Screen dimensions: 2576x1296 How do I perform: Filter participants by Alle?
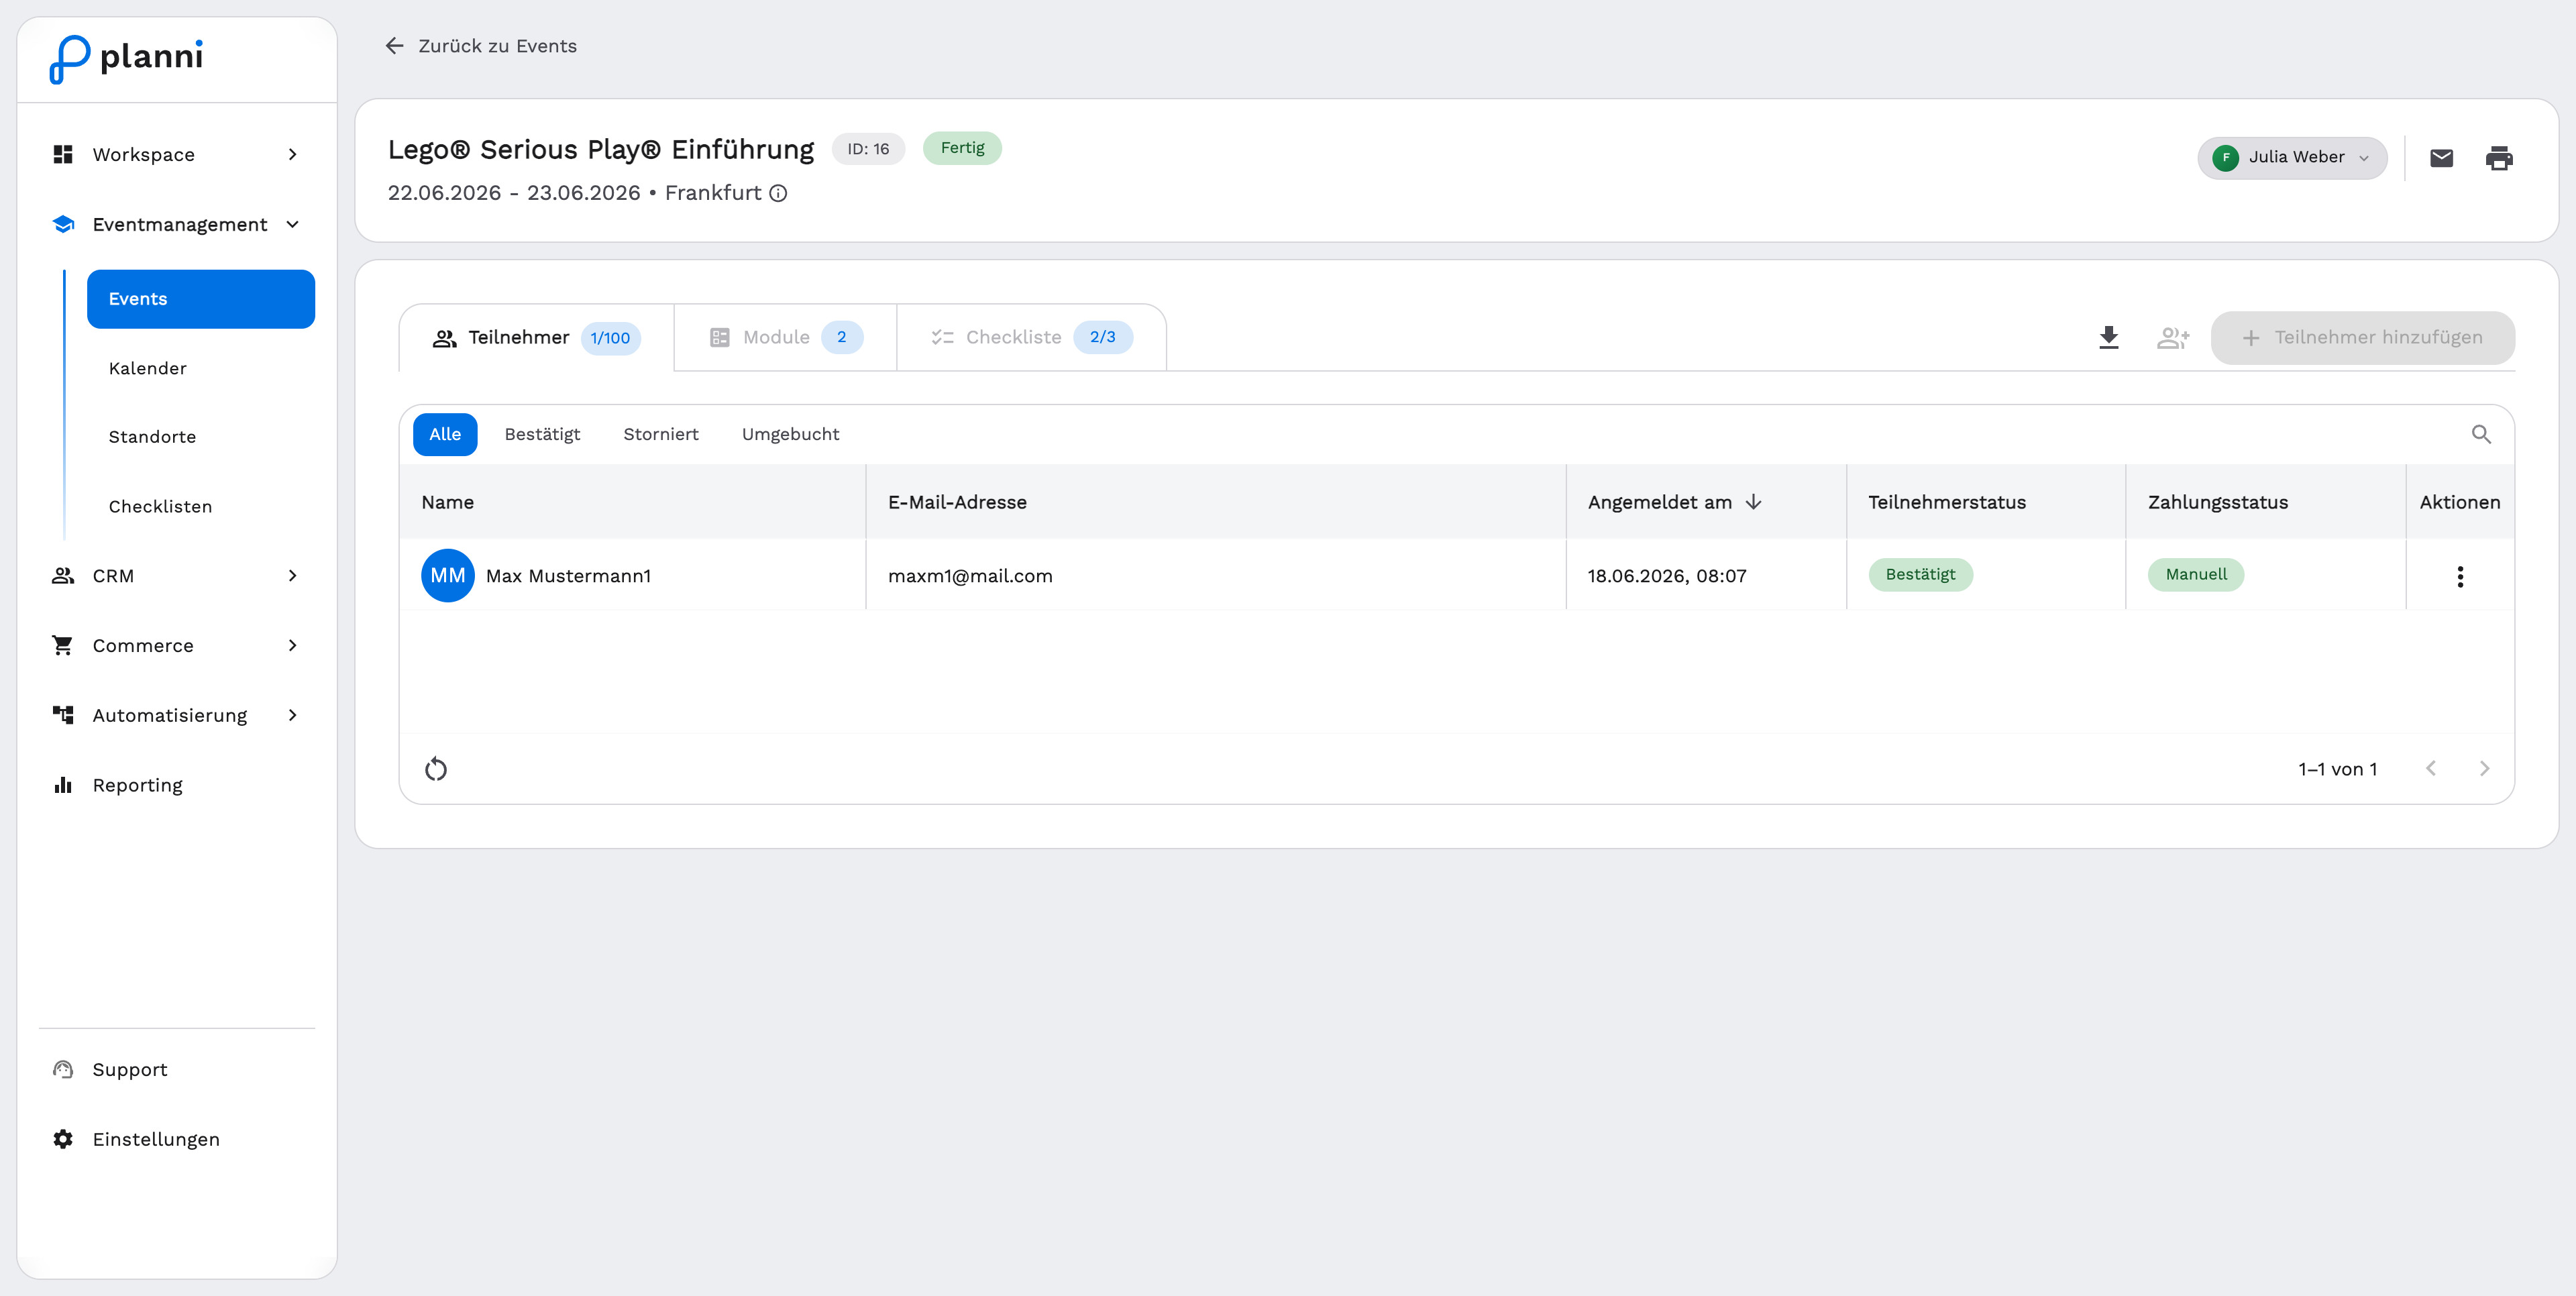tap(445, 434)
